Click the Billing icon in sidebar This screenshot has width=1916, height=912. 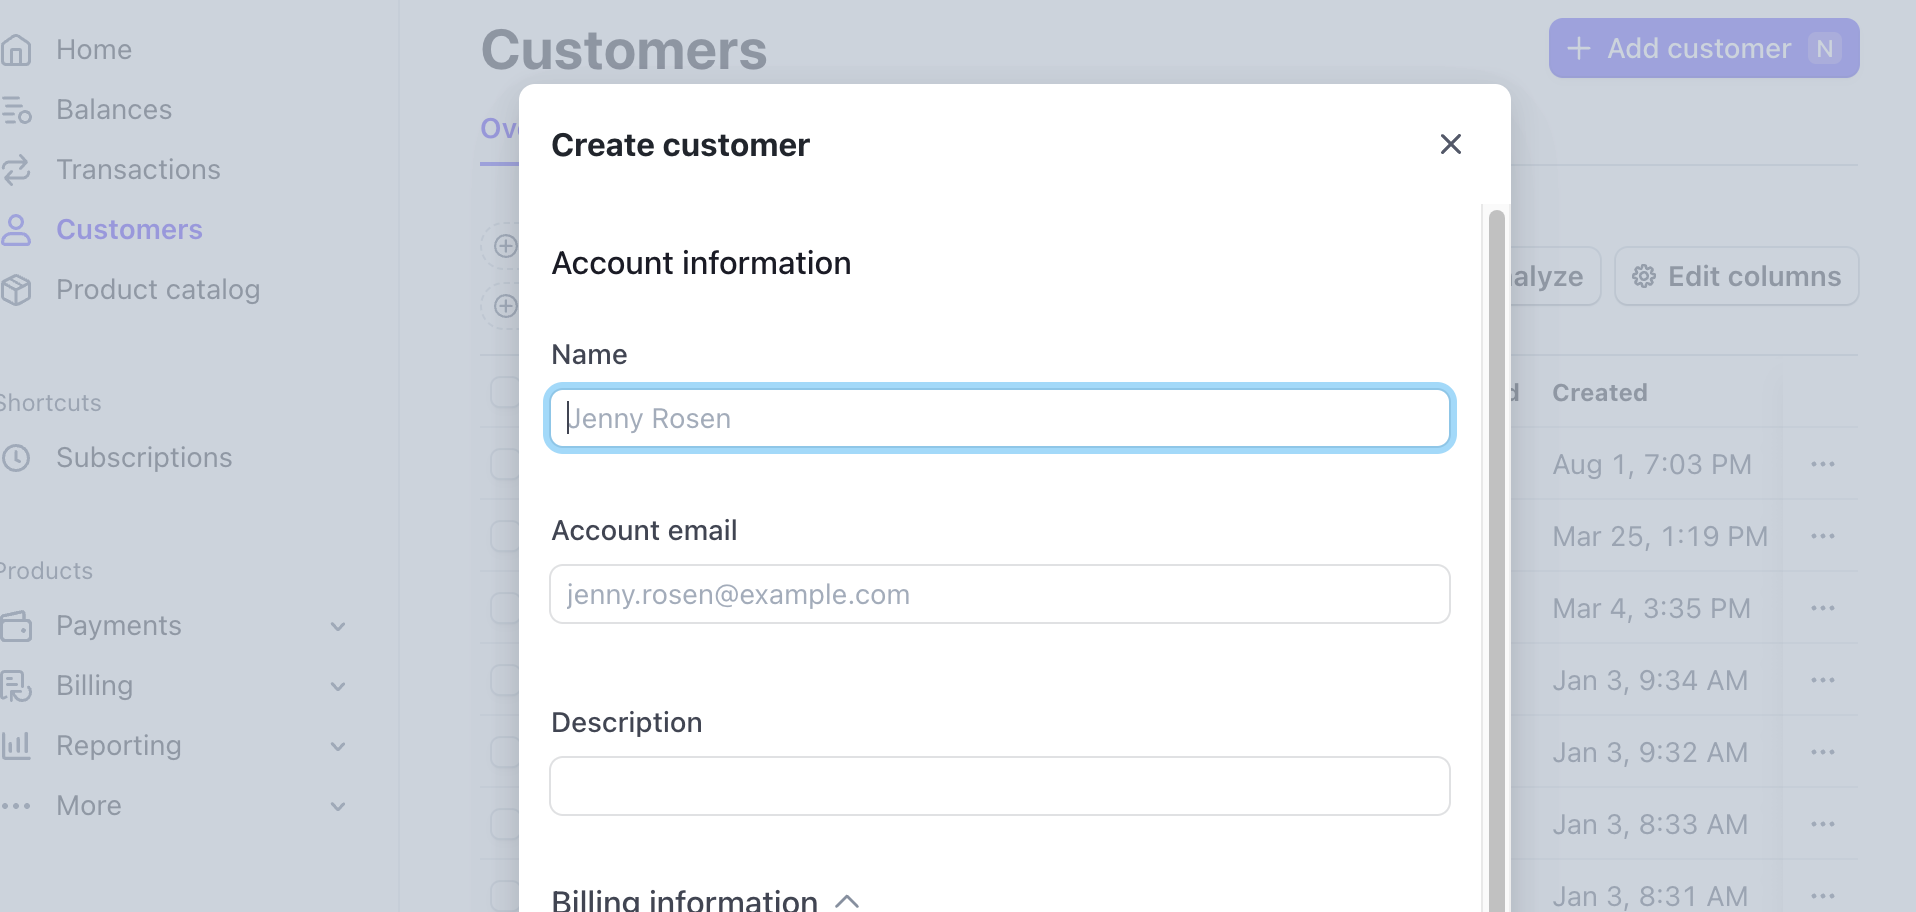tap(16, 686)
